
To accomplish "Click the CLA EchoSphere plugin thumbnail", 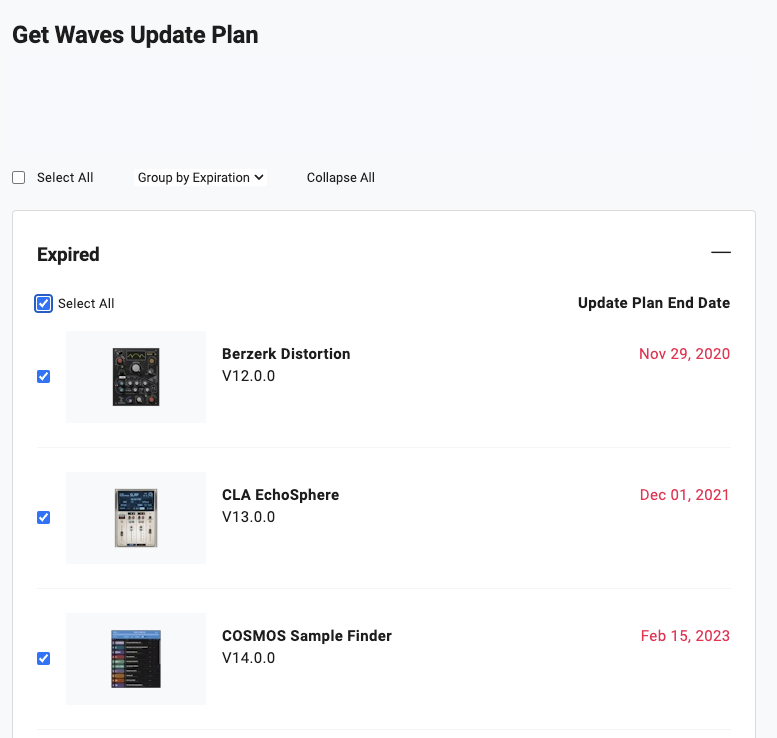I will [136, 518].
